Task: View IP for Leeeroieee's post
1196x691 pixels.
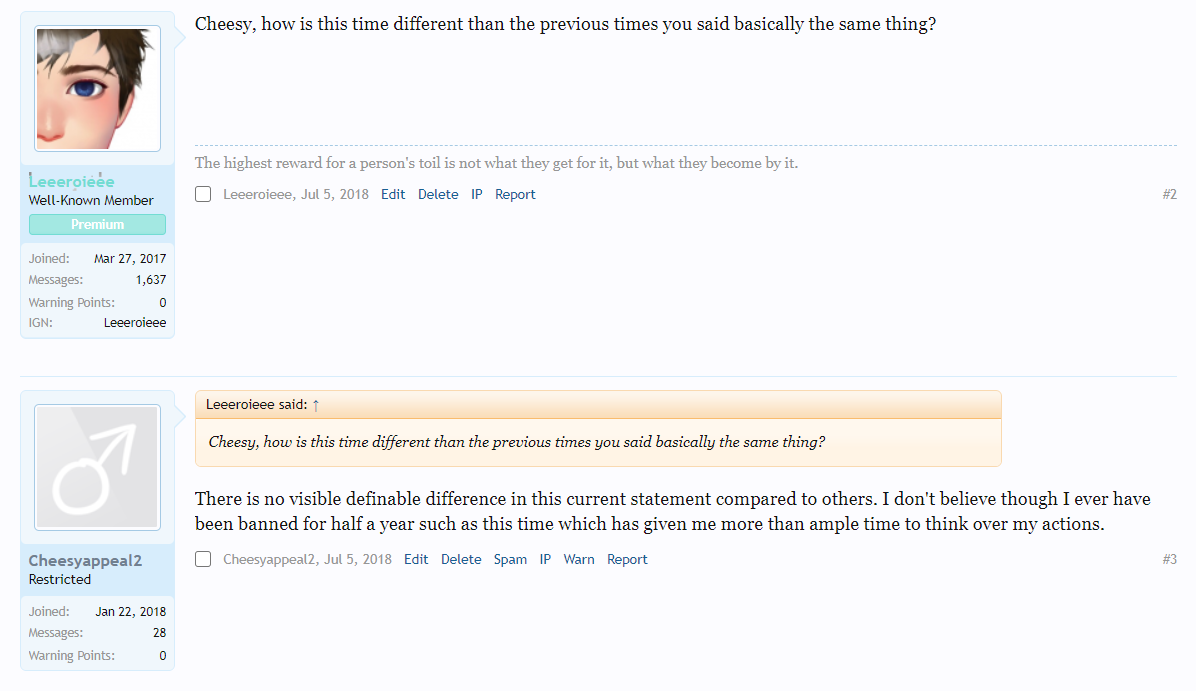Action: click(x=477, y=194)
